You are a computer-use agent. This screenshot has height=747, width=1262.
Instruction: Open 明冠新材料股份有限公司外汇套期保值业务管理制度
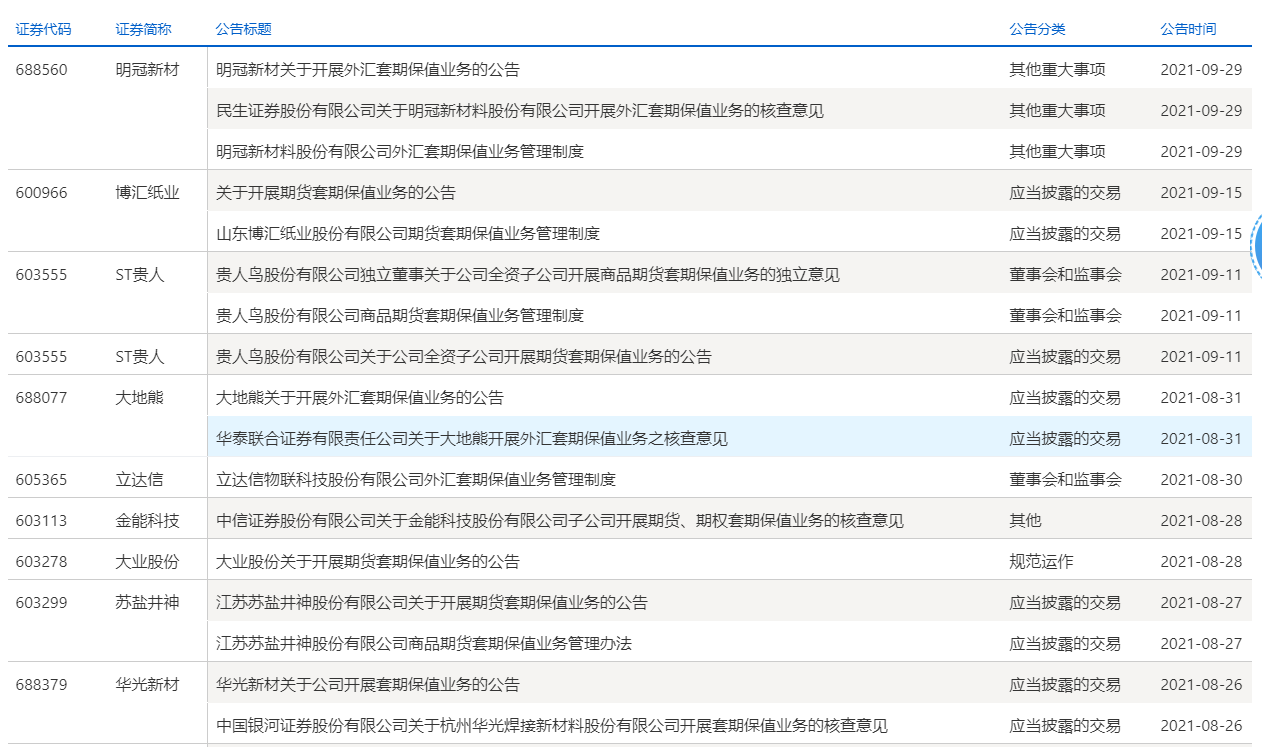[x=400, y=152]
